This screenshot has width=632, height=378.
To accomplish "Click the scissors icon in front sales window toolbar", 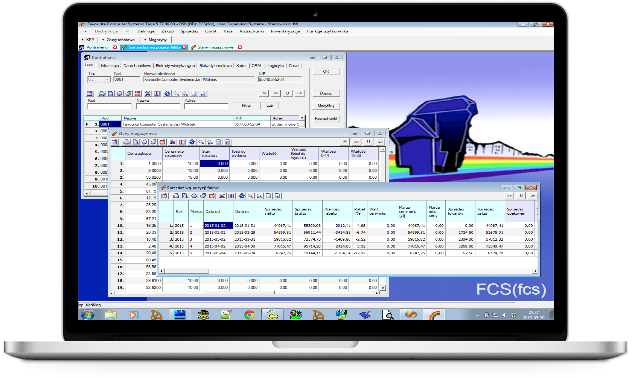I will 222,196.
